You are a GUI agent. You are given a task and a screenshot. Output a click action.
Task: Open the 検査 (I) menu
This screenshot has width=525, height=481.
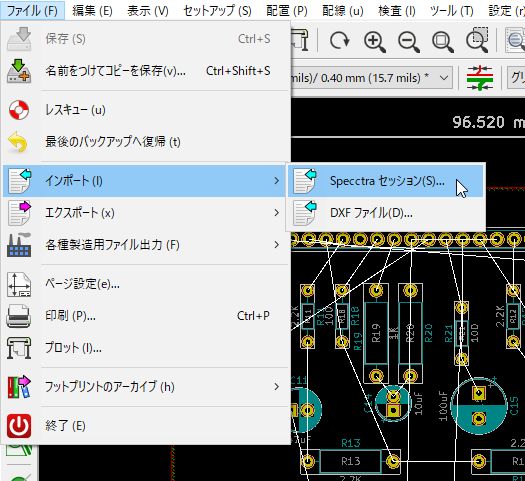coord(397,11)
